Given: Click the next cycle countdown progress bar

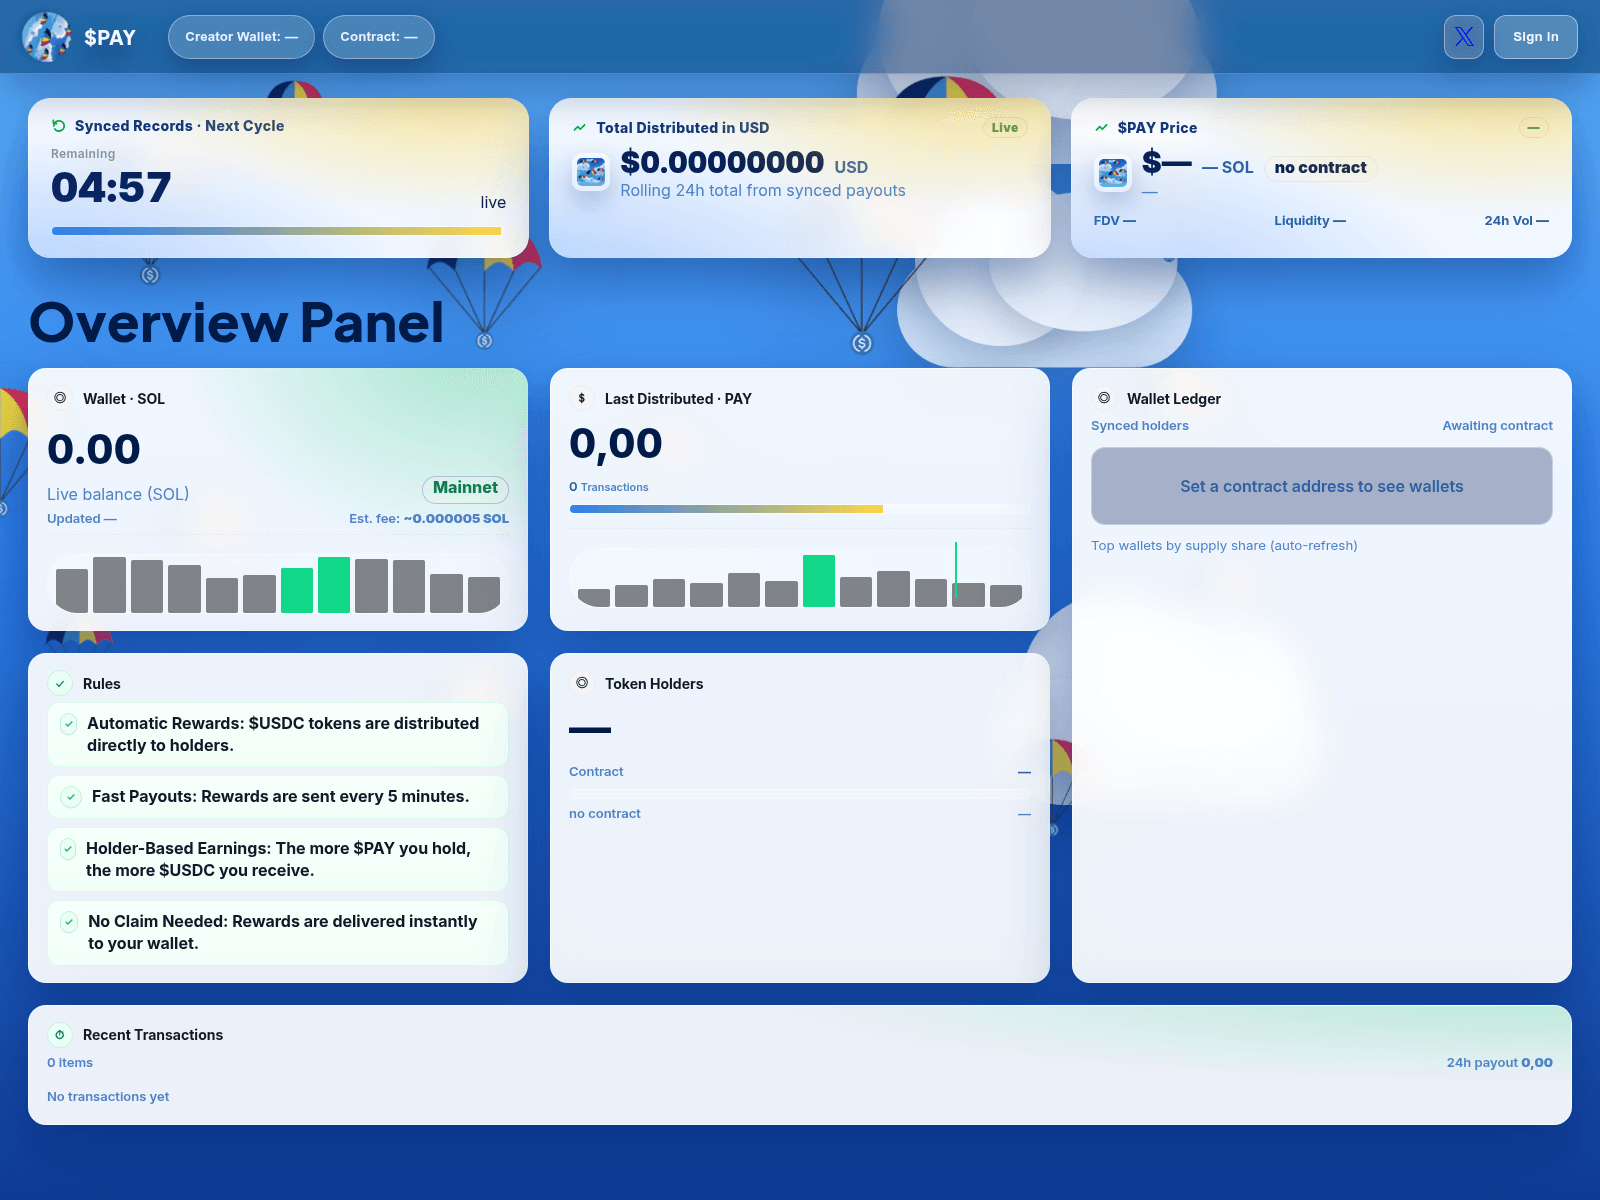Looking at the screenshot, I should point(277,231).
